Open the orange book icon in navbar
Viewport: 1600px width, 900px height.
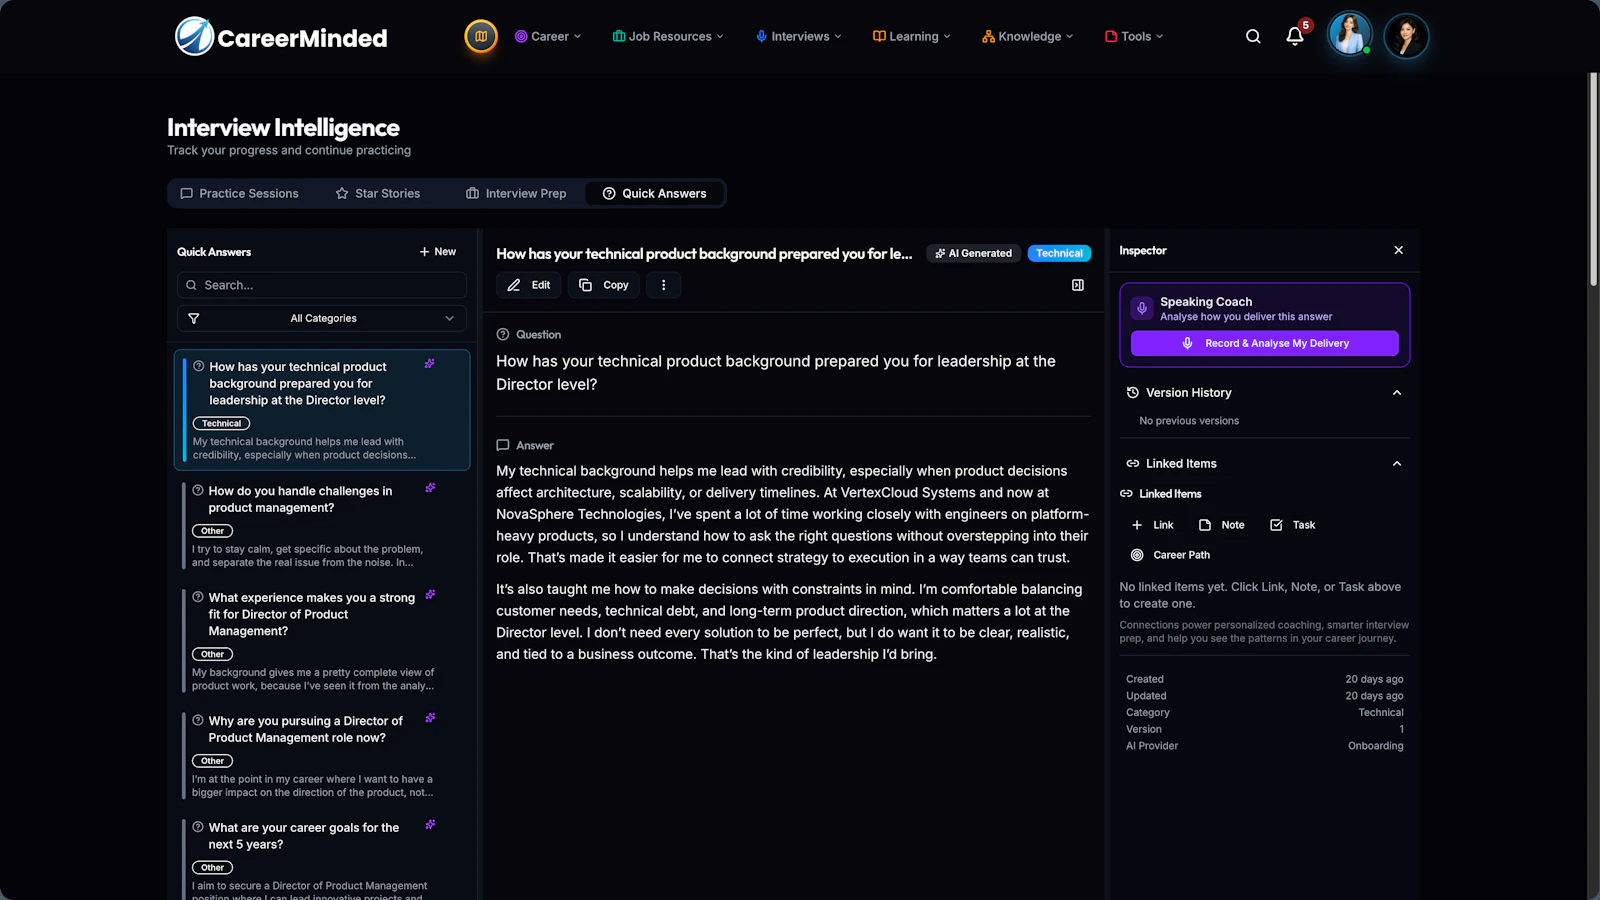481,36
